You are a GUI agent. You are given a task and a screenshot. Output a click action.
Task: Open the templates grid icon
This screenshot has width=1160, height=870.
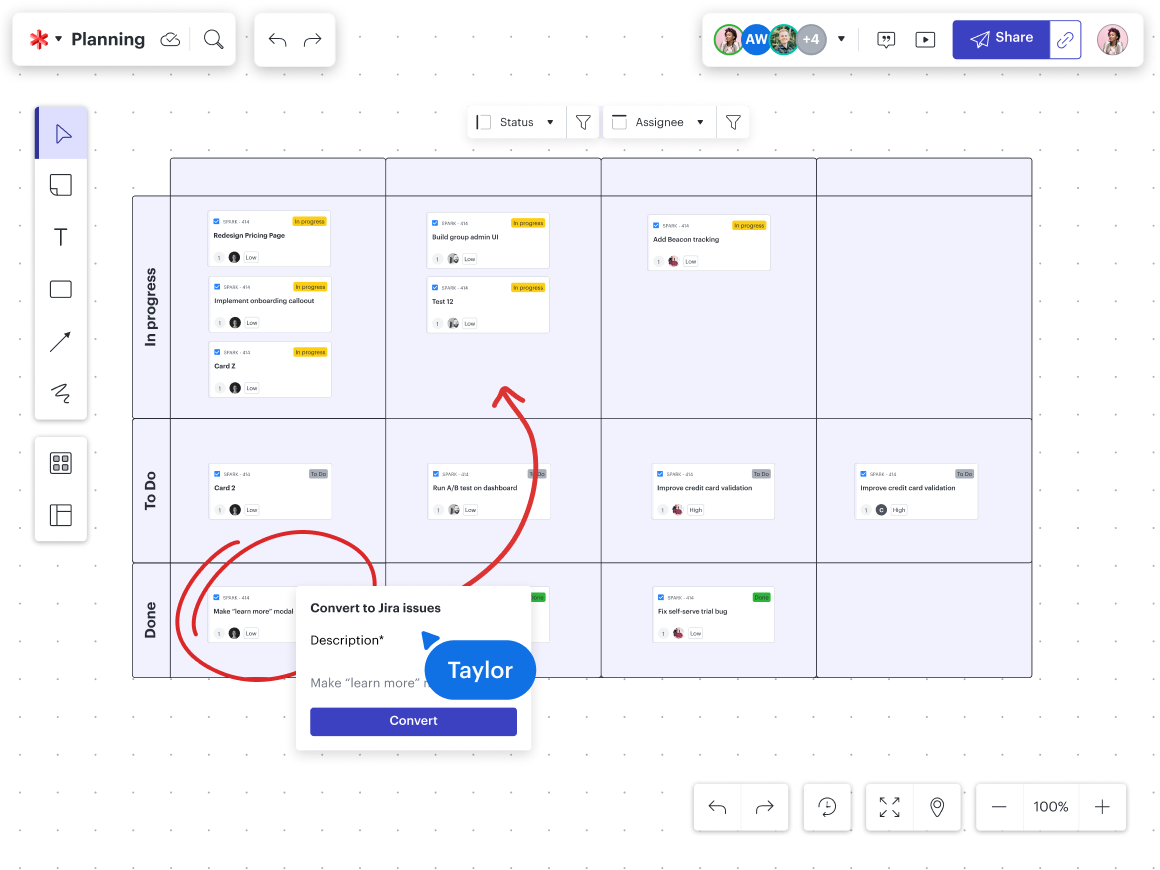click(61, 463)
